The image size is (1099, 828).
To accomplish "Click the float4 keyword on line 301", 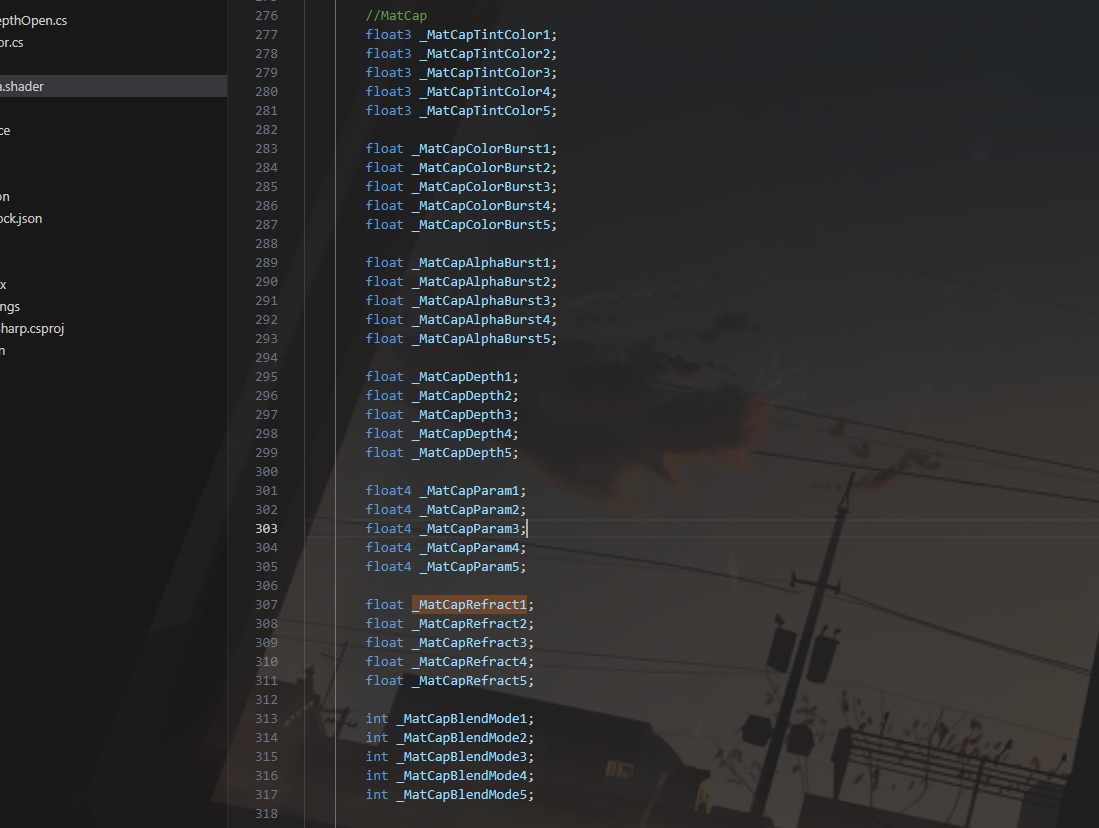I will coord(388,491).
